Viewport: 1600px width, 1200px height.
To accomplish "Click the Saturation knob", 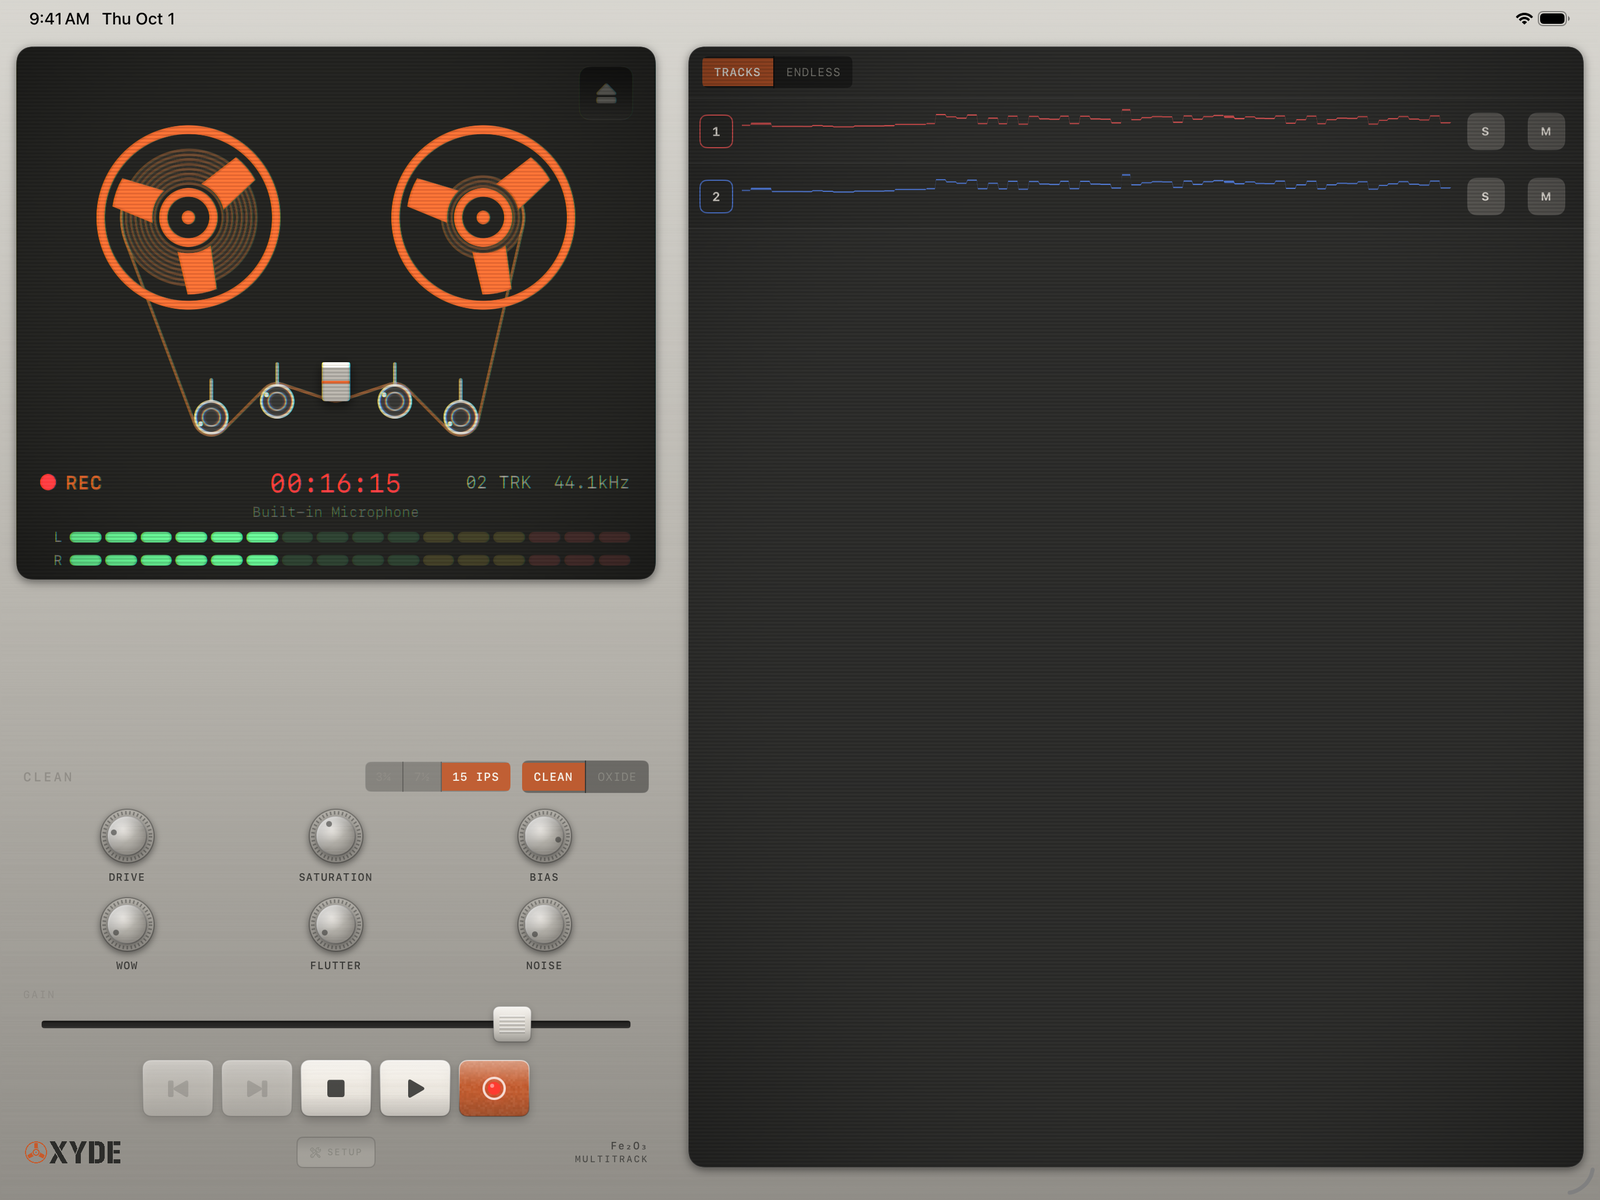I will click(336, 836).
